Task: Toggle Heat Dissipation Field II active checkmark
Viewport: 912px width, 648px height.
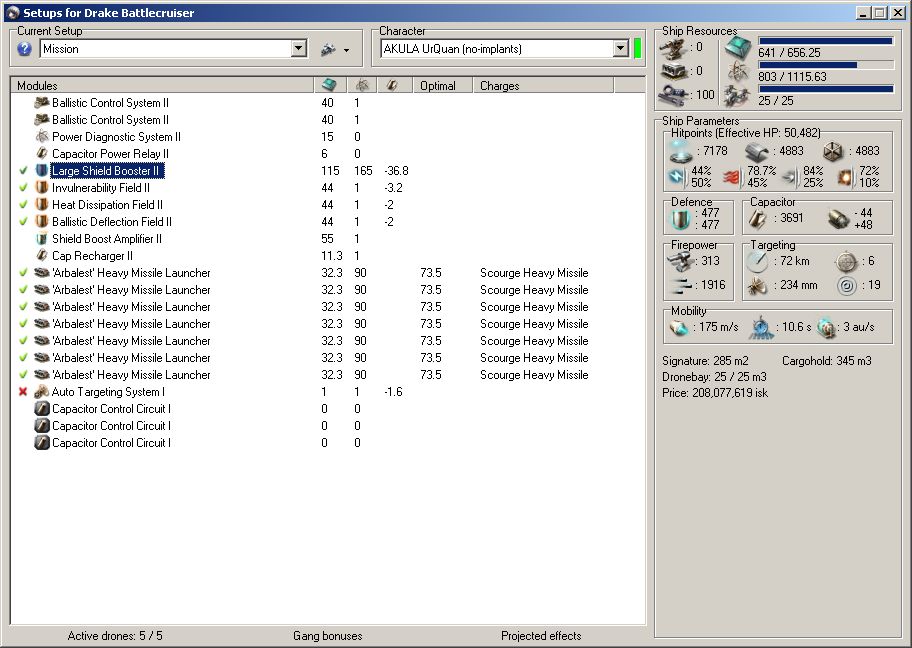Action: pyautogui.click(x=23, y=205)
